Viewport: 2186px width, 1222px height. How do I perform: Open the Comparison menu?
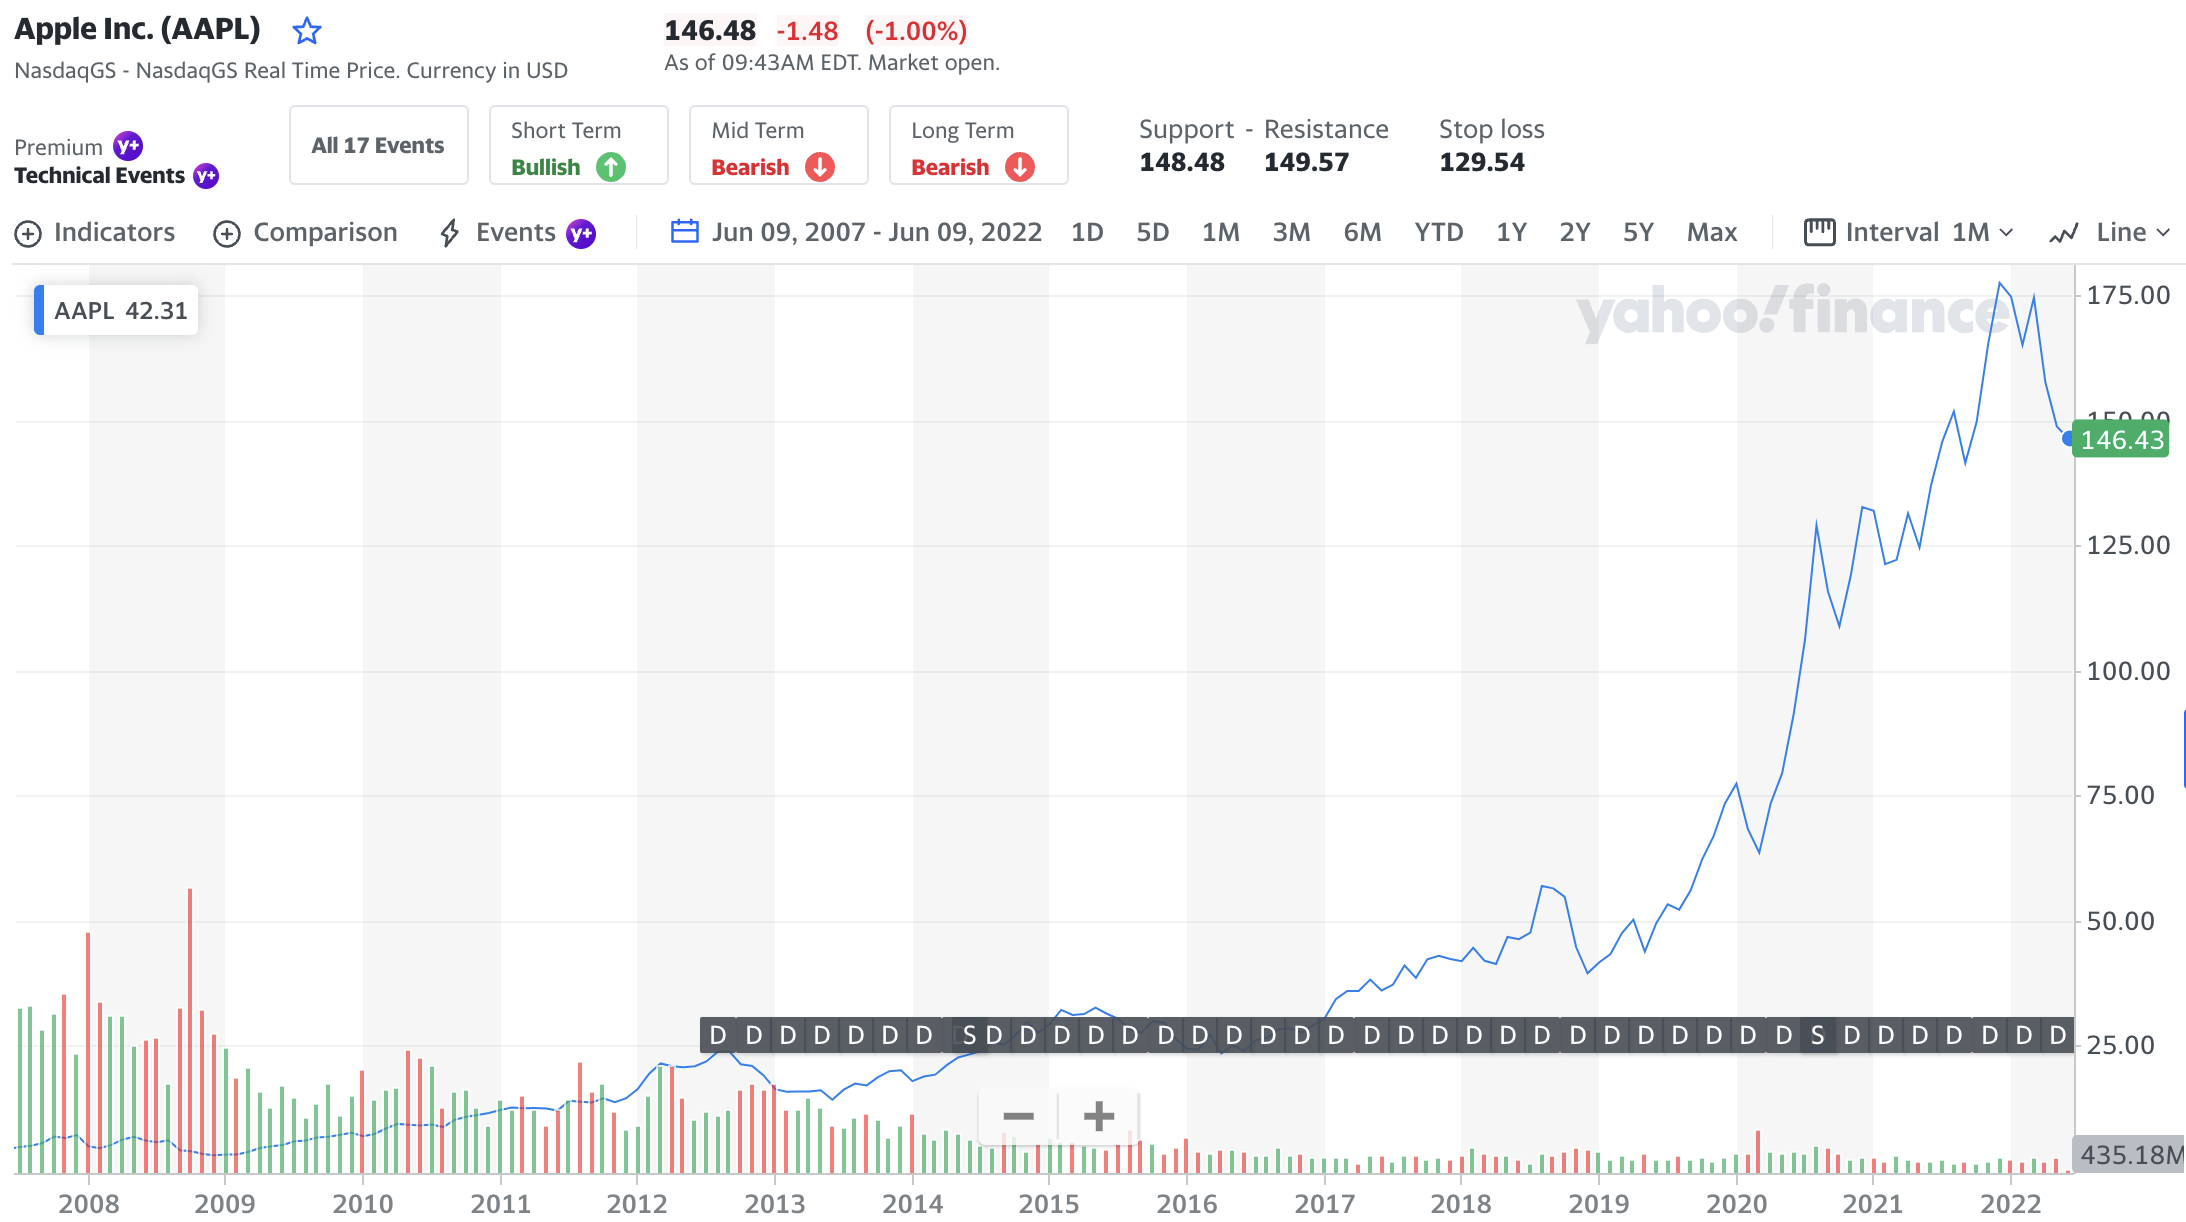pos(306,233)
